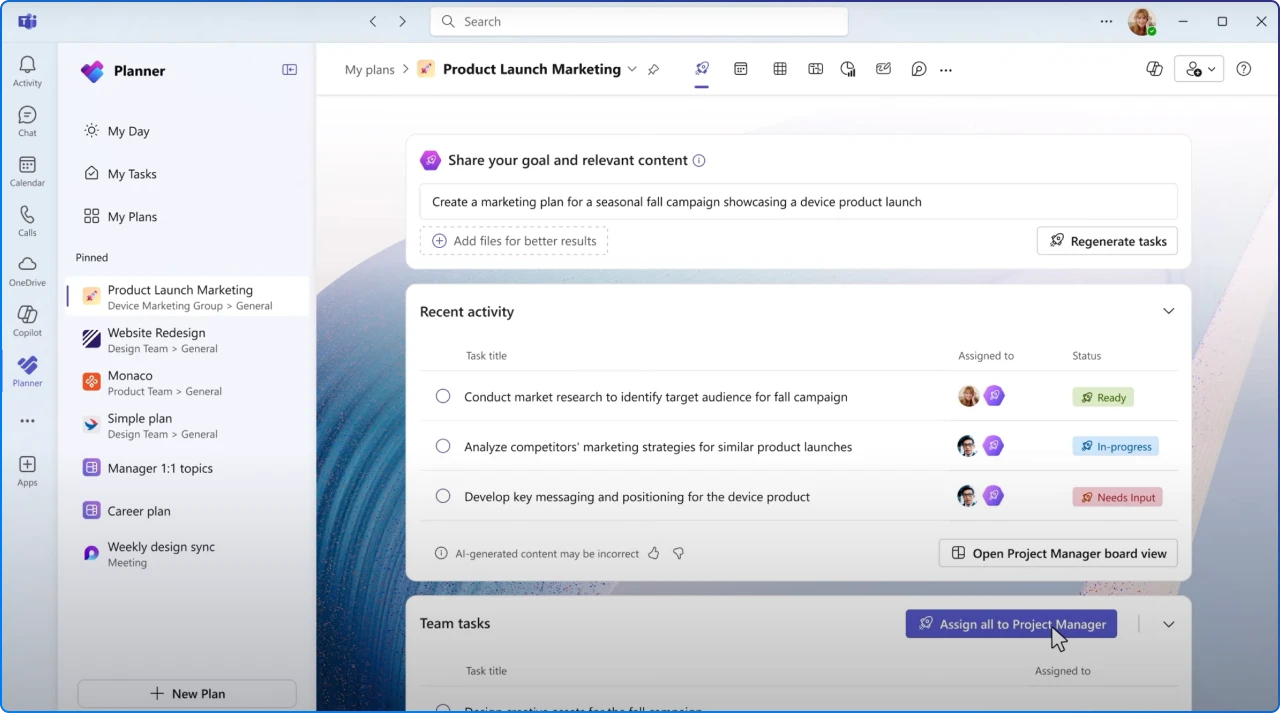Click the Regenerate tasks button

tap(1107, 241)
